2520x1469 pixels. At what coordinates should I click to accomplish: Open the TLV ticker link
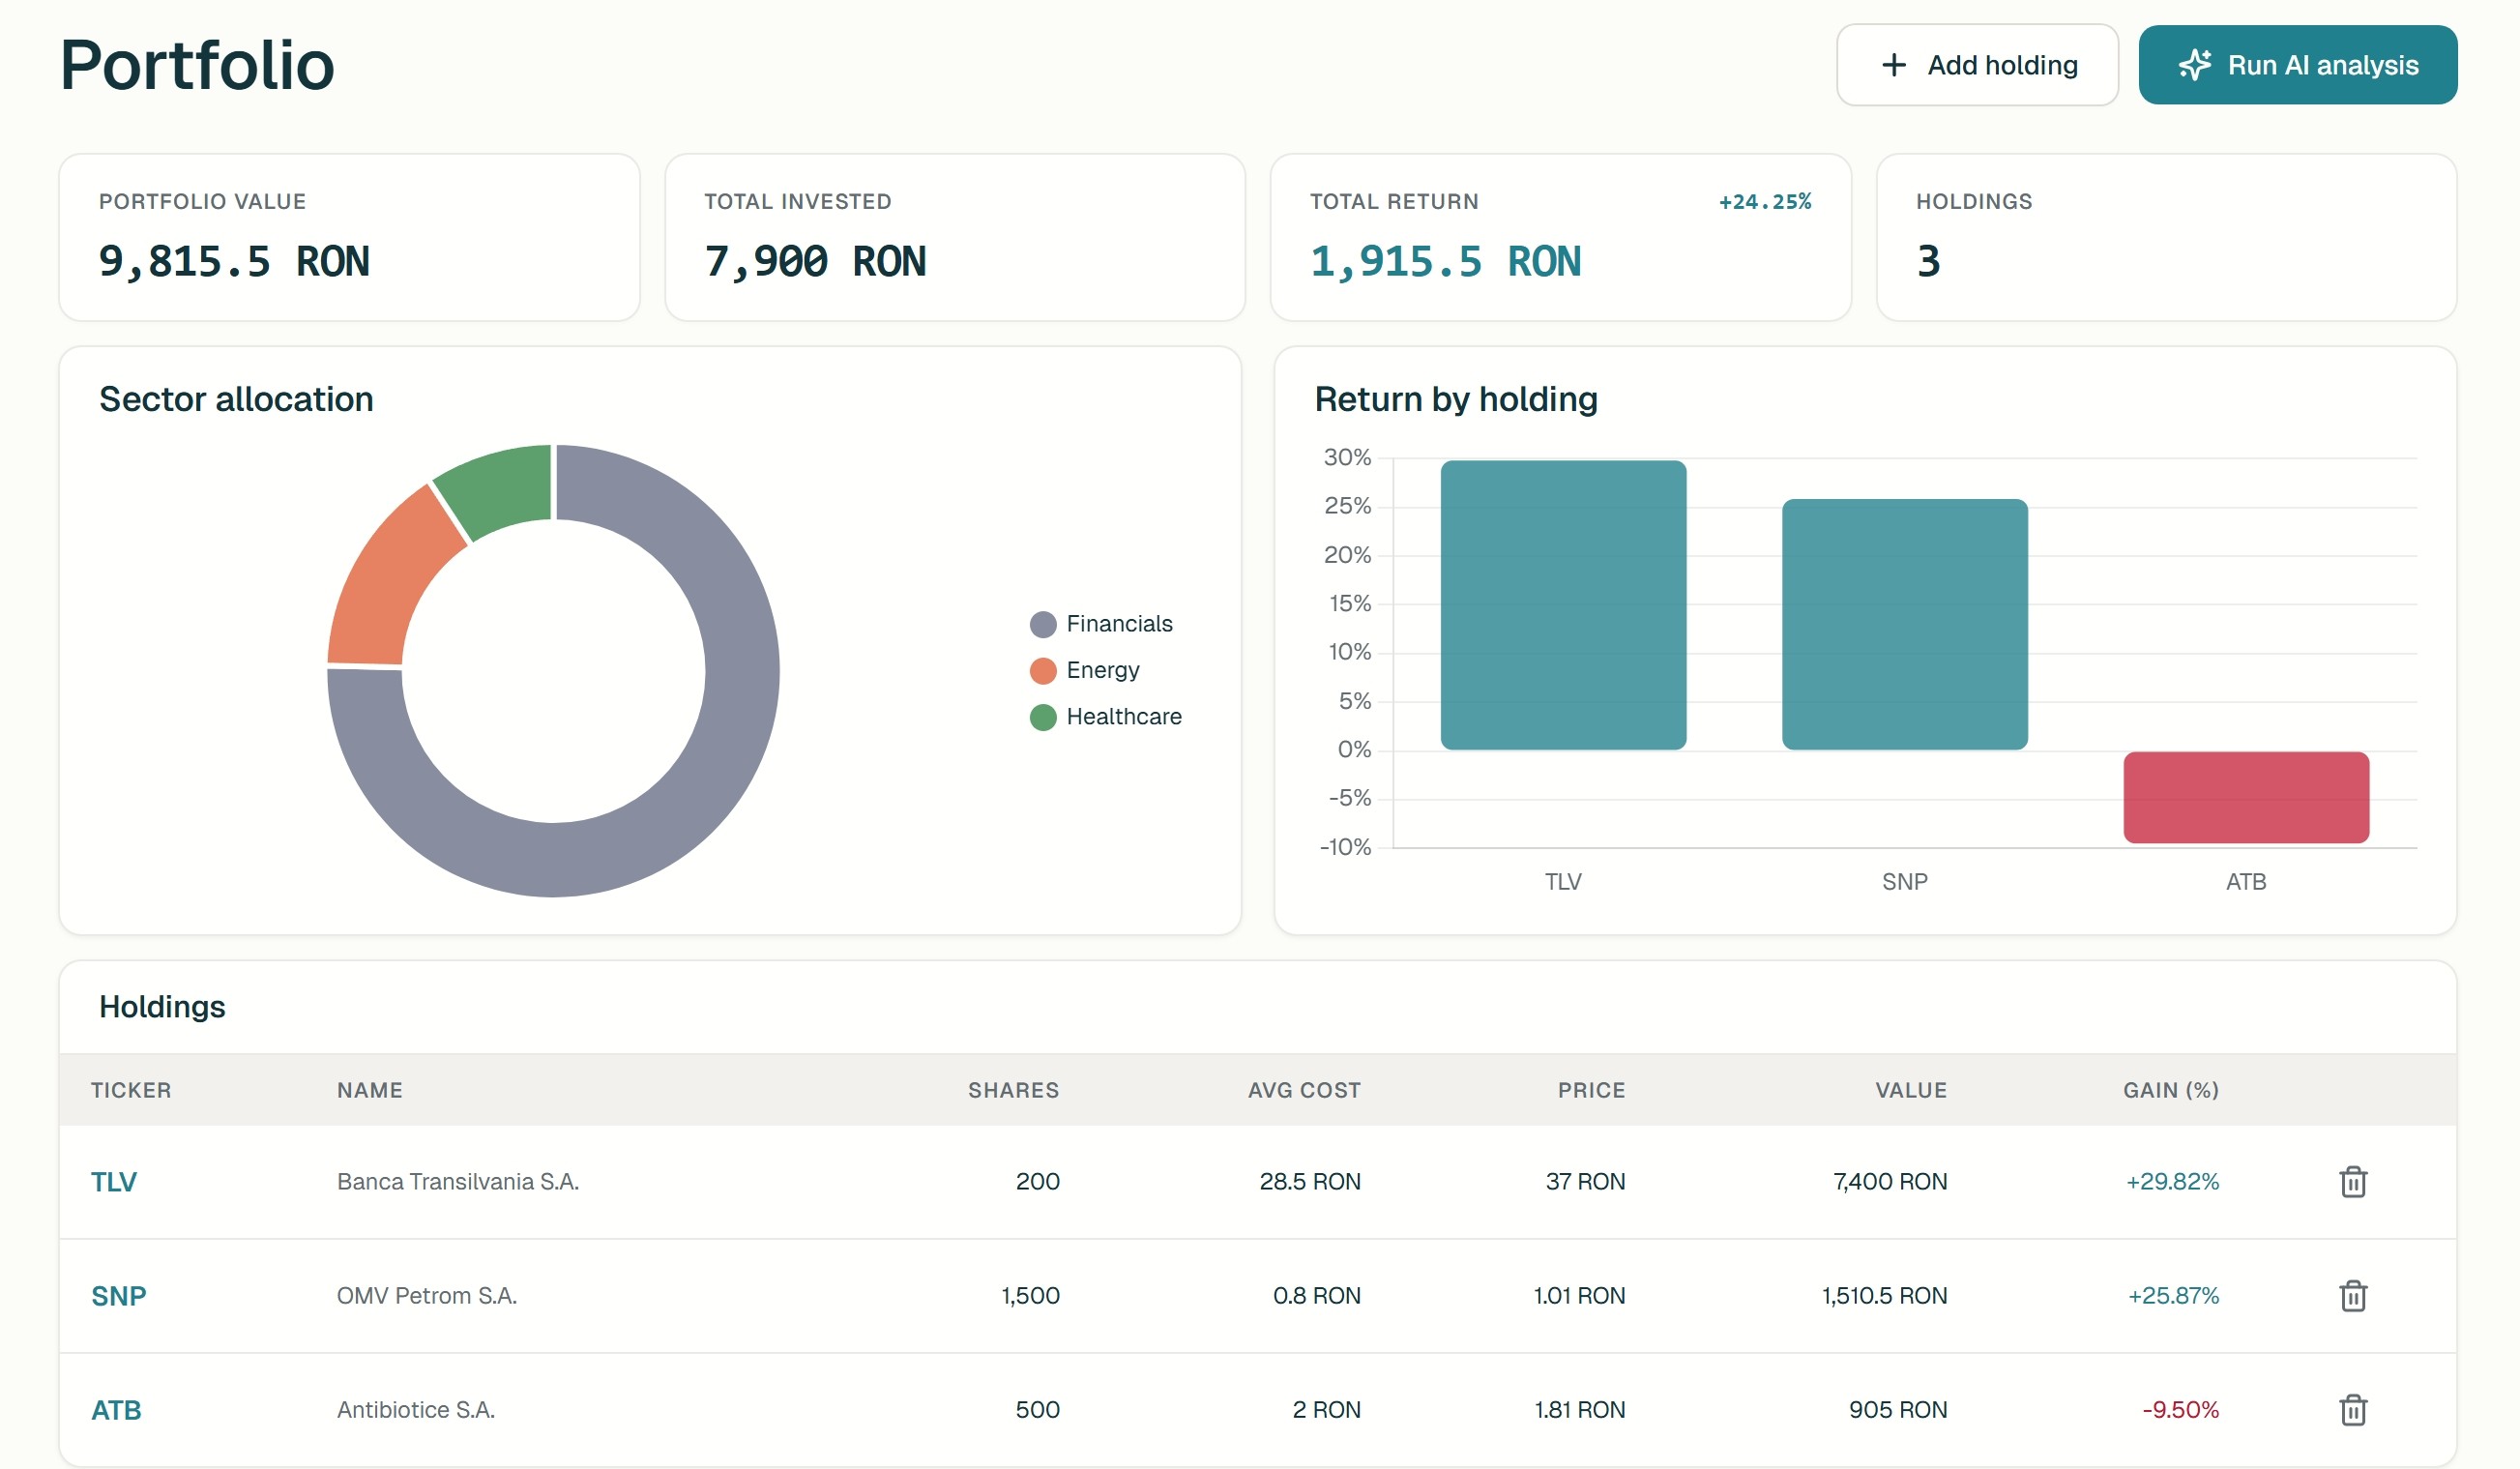(114, 1182)
